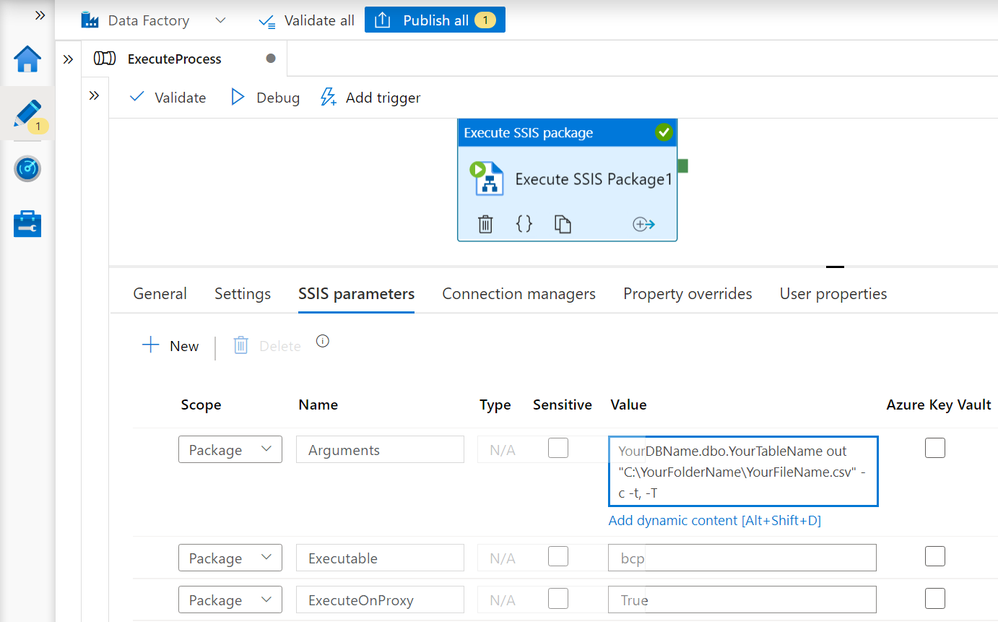The width and height of the screenshot is (998, 622).
Task: Click the Publish all button
Action: click(435, 20)
